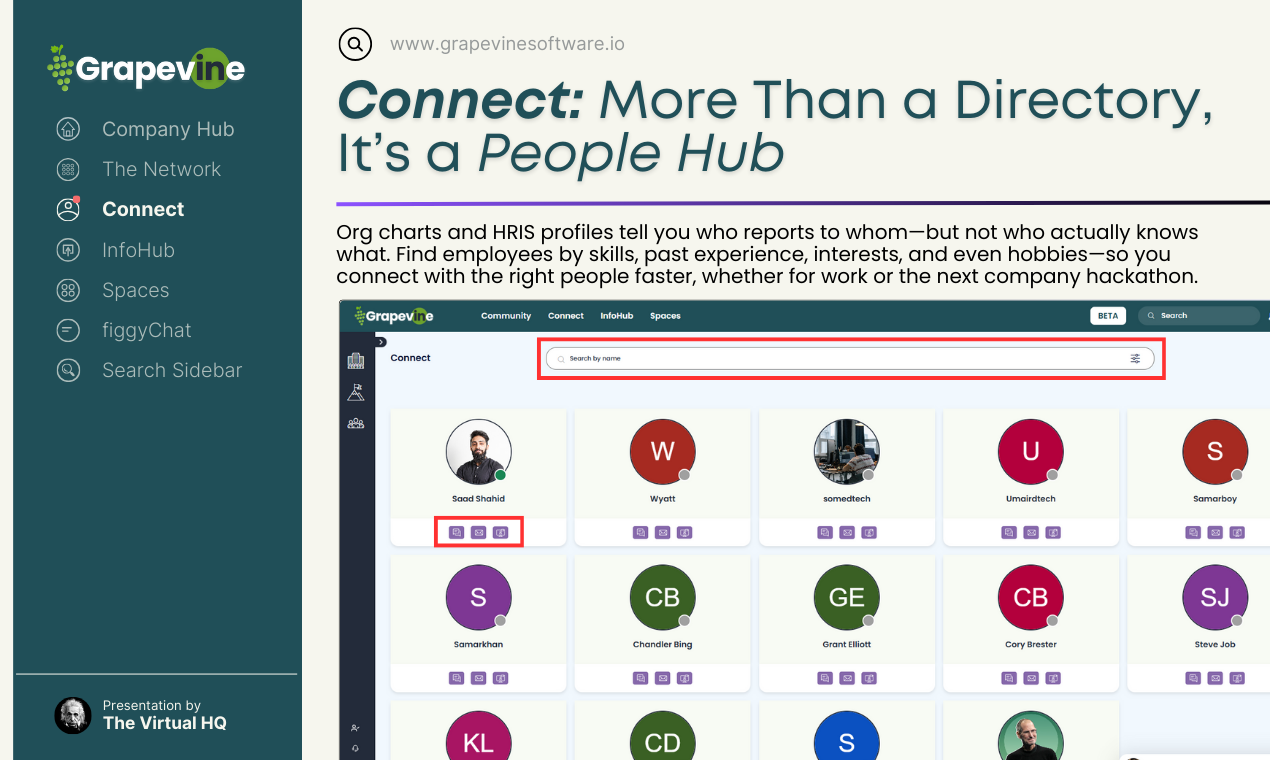
Task: Go to InfoHub in the left sidebar
Action: 115,250
